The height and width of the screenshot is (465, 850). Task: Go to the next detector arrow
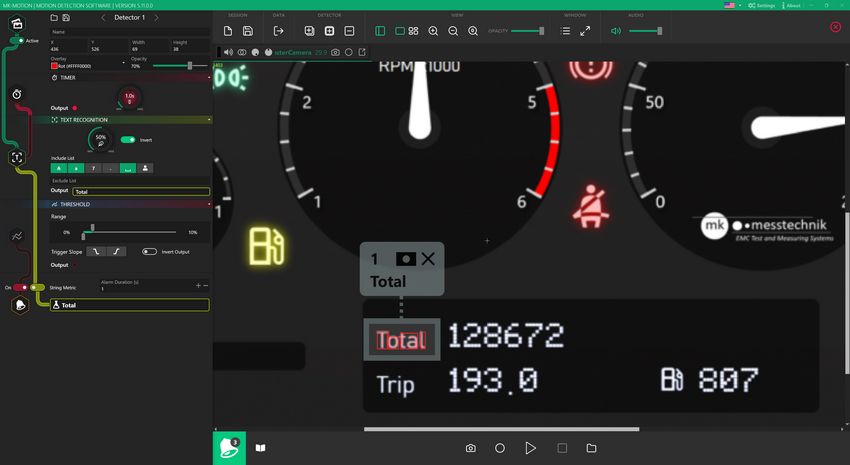pos(156,18)
